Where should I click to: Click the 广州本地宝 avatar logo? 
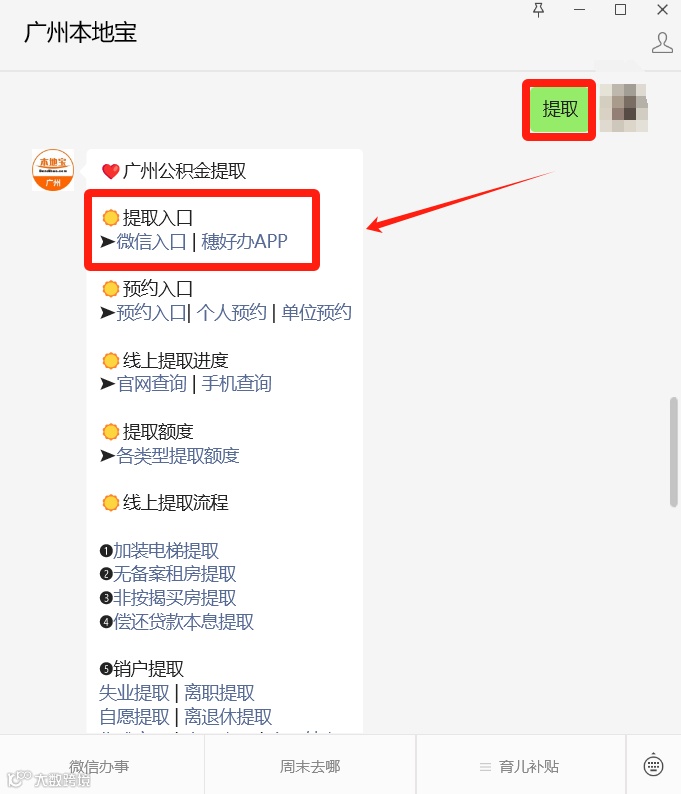[53, 170]
